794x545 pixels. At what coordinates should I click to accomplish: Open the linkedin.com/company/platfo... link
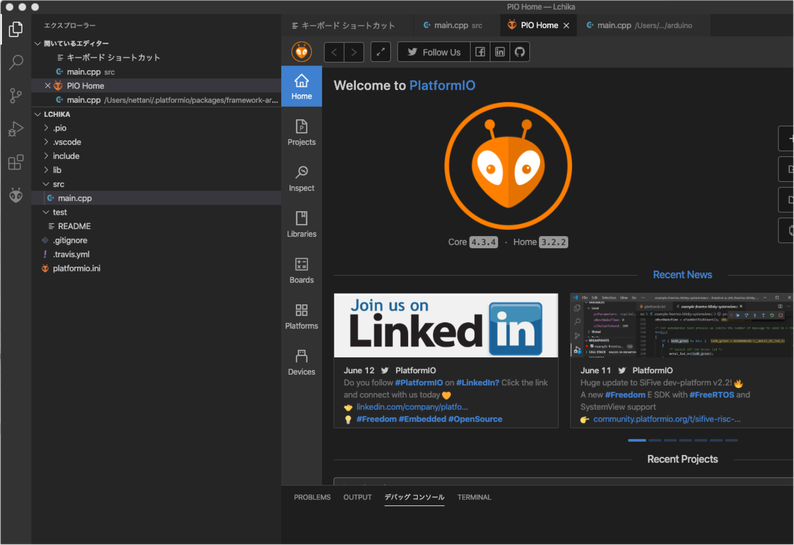point(412,407)
